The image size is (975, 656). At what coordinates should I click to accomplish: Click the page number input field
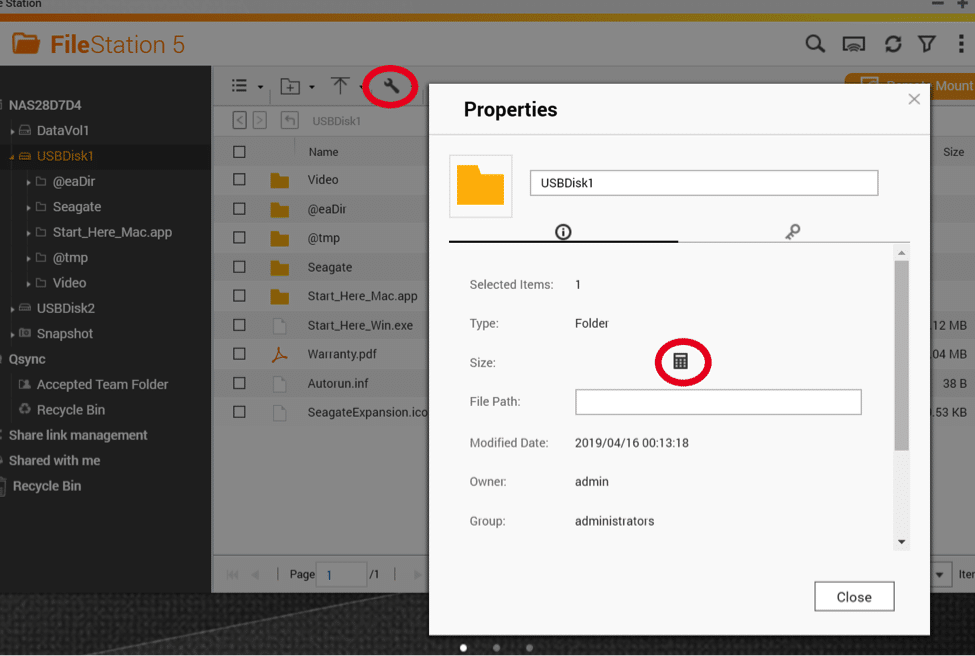coord(341,575)
